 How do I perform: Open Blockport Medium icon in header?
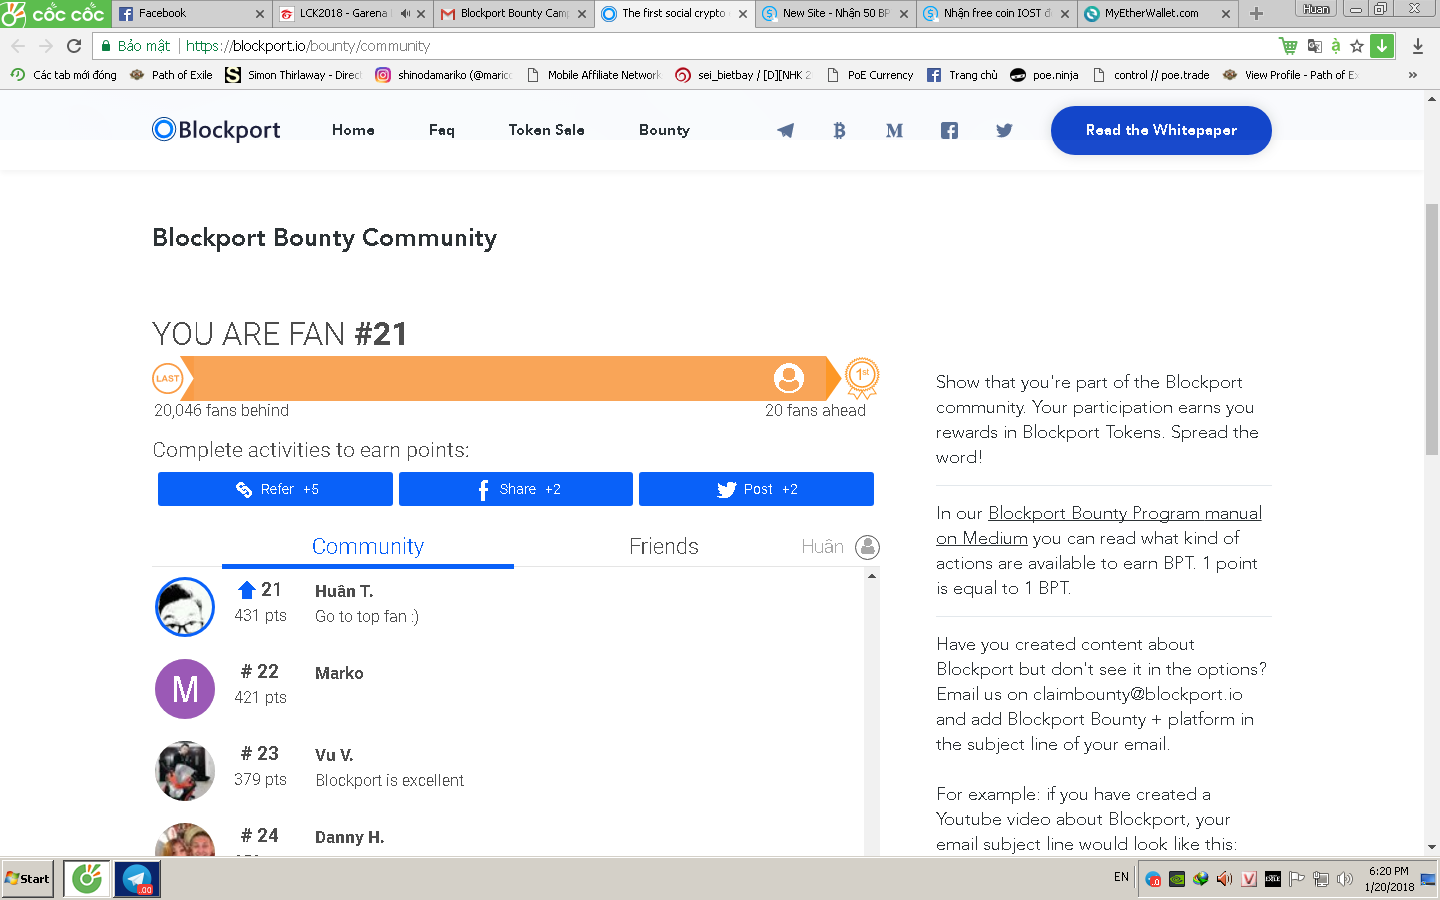pyautogui.click(x=894, y=131)
